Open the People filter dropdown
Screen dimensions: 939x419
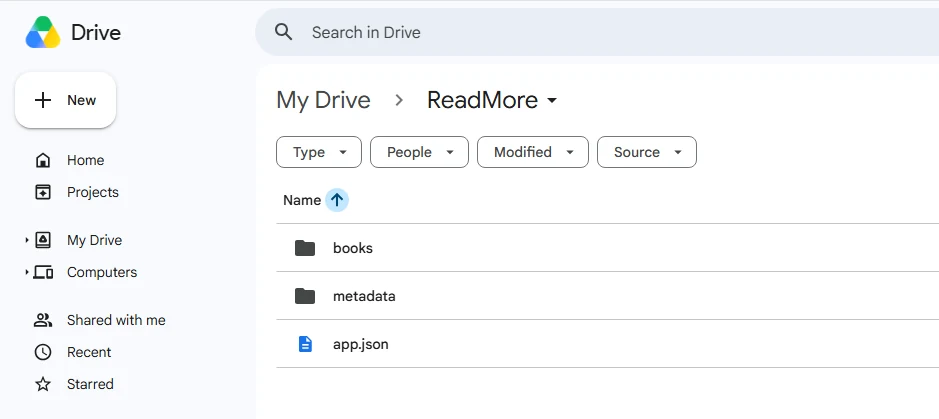[419, 152]
